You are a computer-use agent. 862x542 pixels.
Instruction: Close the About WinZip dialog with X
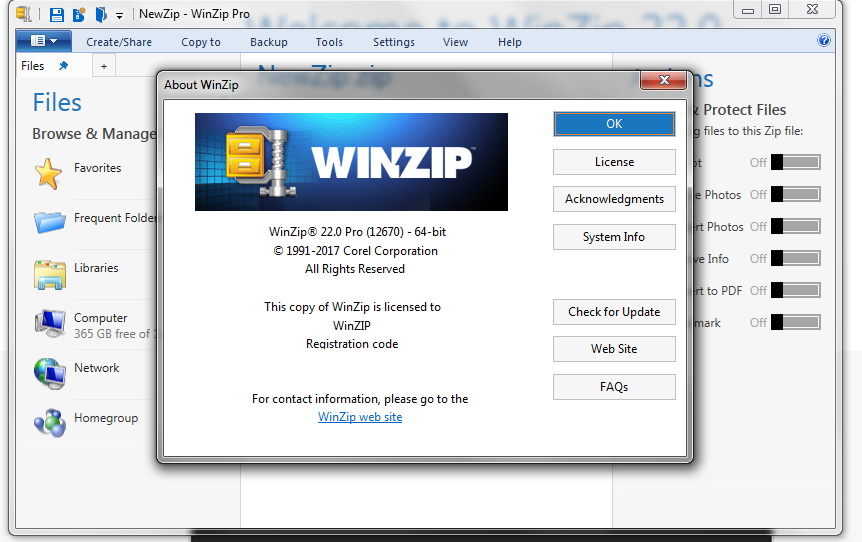point(664,80)
